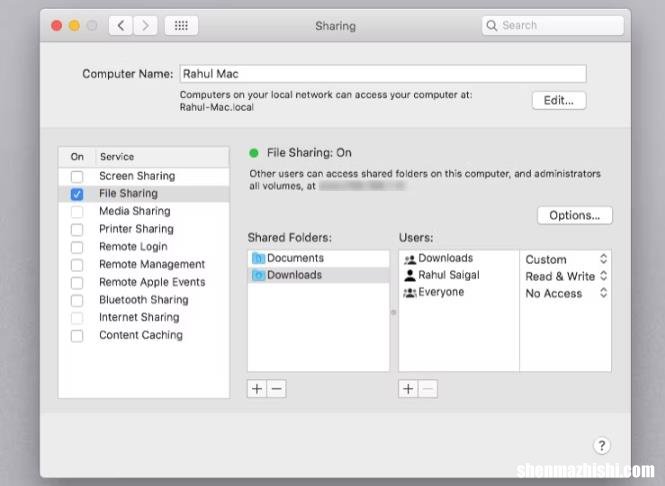Click the magnifying glass search icon
The image size is (665, 486).
(492, 25)
